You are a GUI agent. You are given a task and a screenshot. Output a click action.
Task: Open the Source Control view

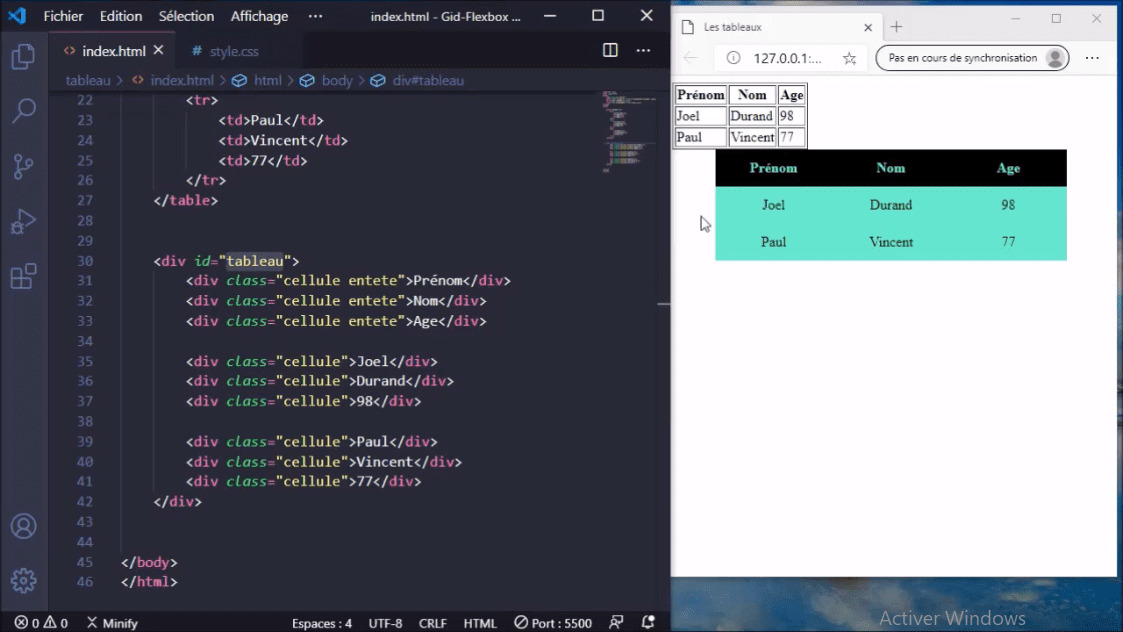pos(23,166)
